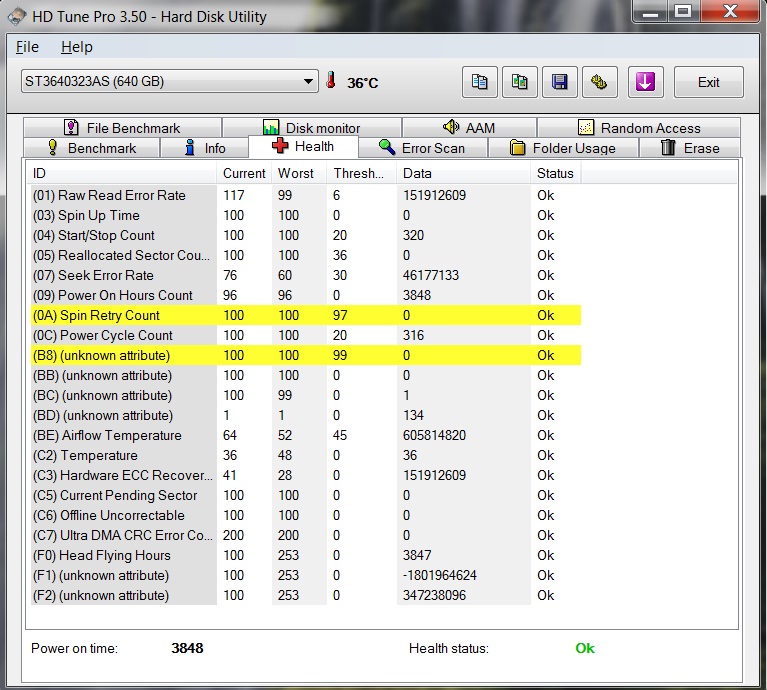Click the purple minimize-to-tray arrow icon
The width and height of the screenshot is (767, 690).
[x=645, y=82]
